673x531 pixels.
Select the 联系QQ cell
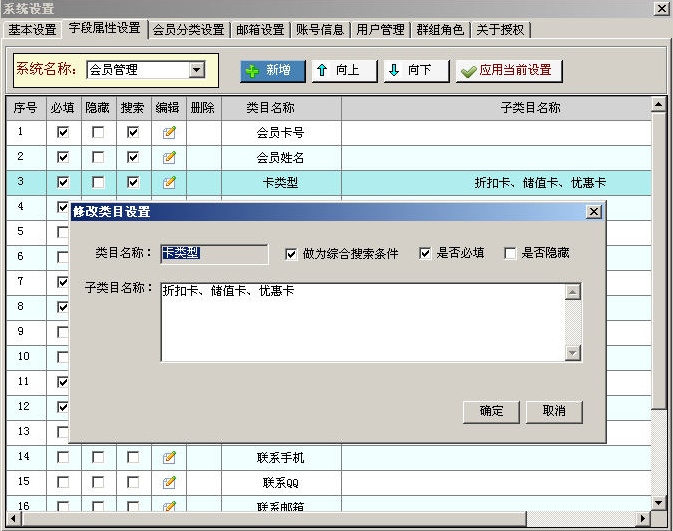(281, 482)
